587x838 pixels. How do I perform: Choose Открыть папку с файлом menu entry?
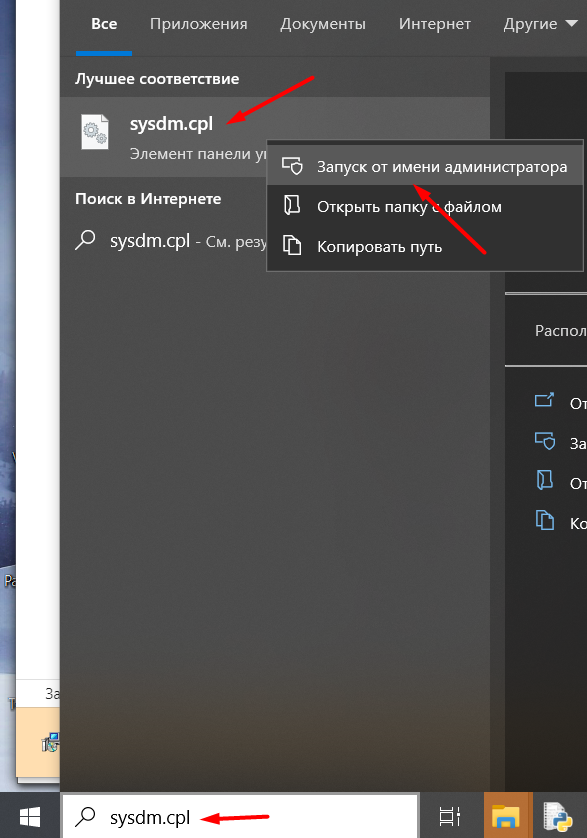point(425,206)
